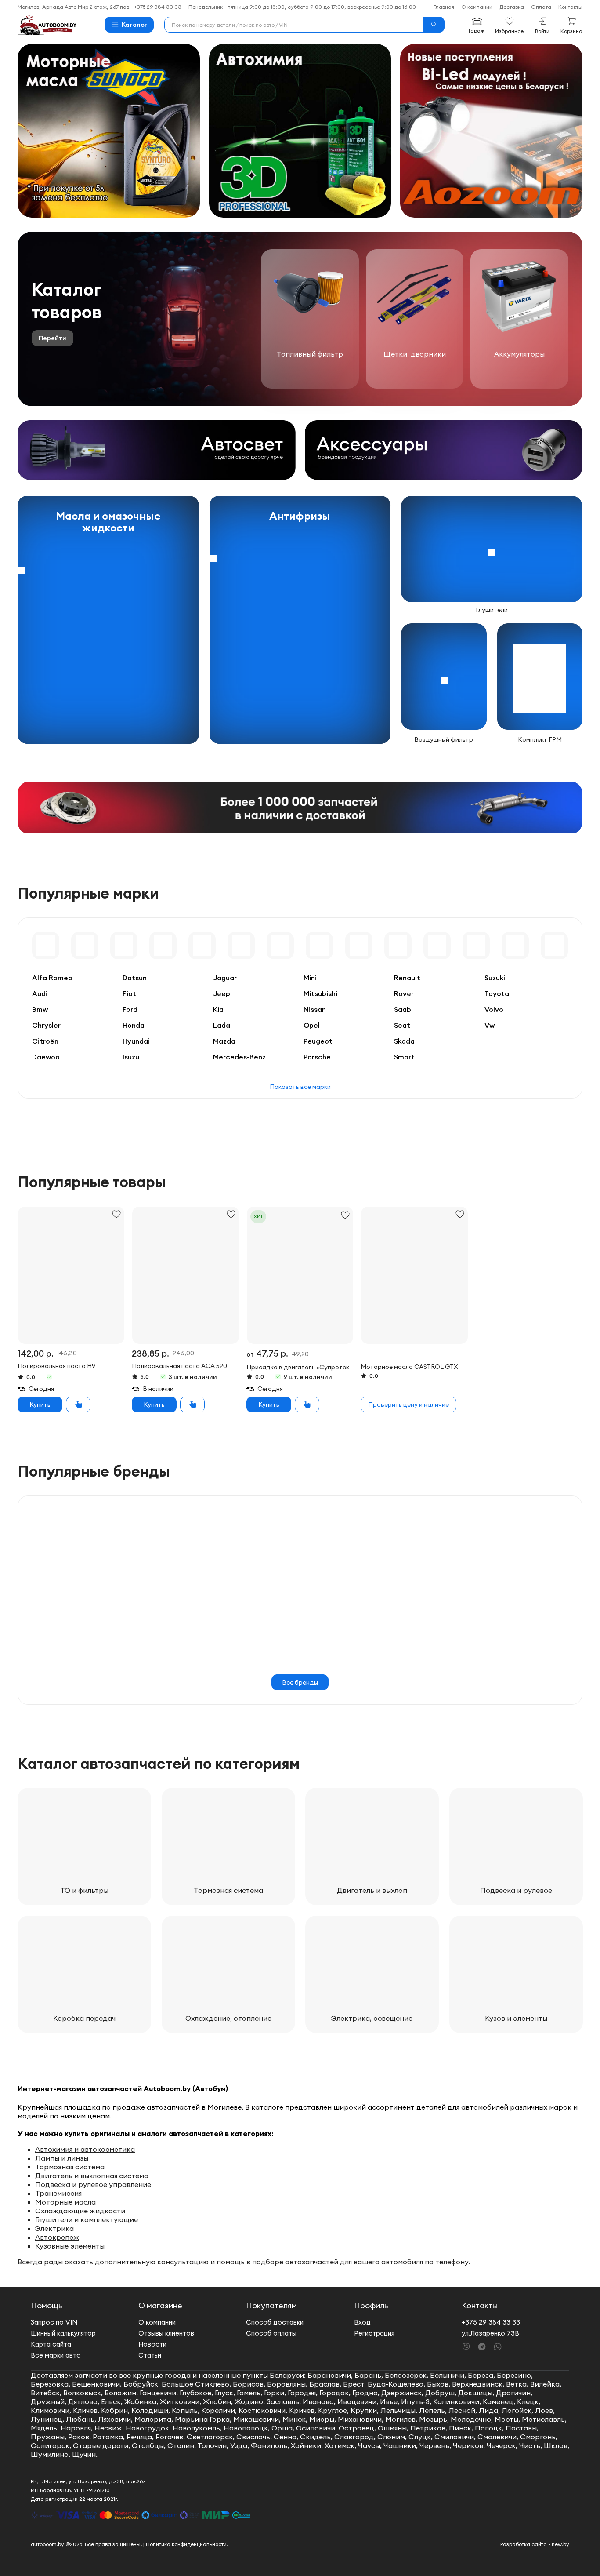This screenshot has width=600, height=2576.
Task: Open WhatsApp icon in footer contacts
Action: (x=497, y=2346)
